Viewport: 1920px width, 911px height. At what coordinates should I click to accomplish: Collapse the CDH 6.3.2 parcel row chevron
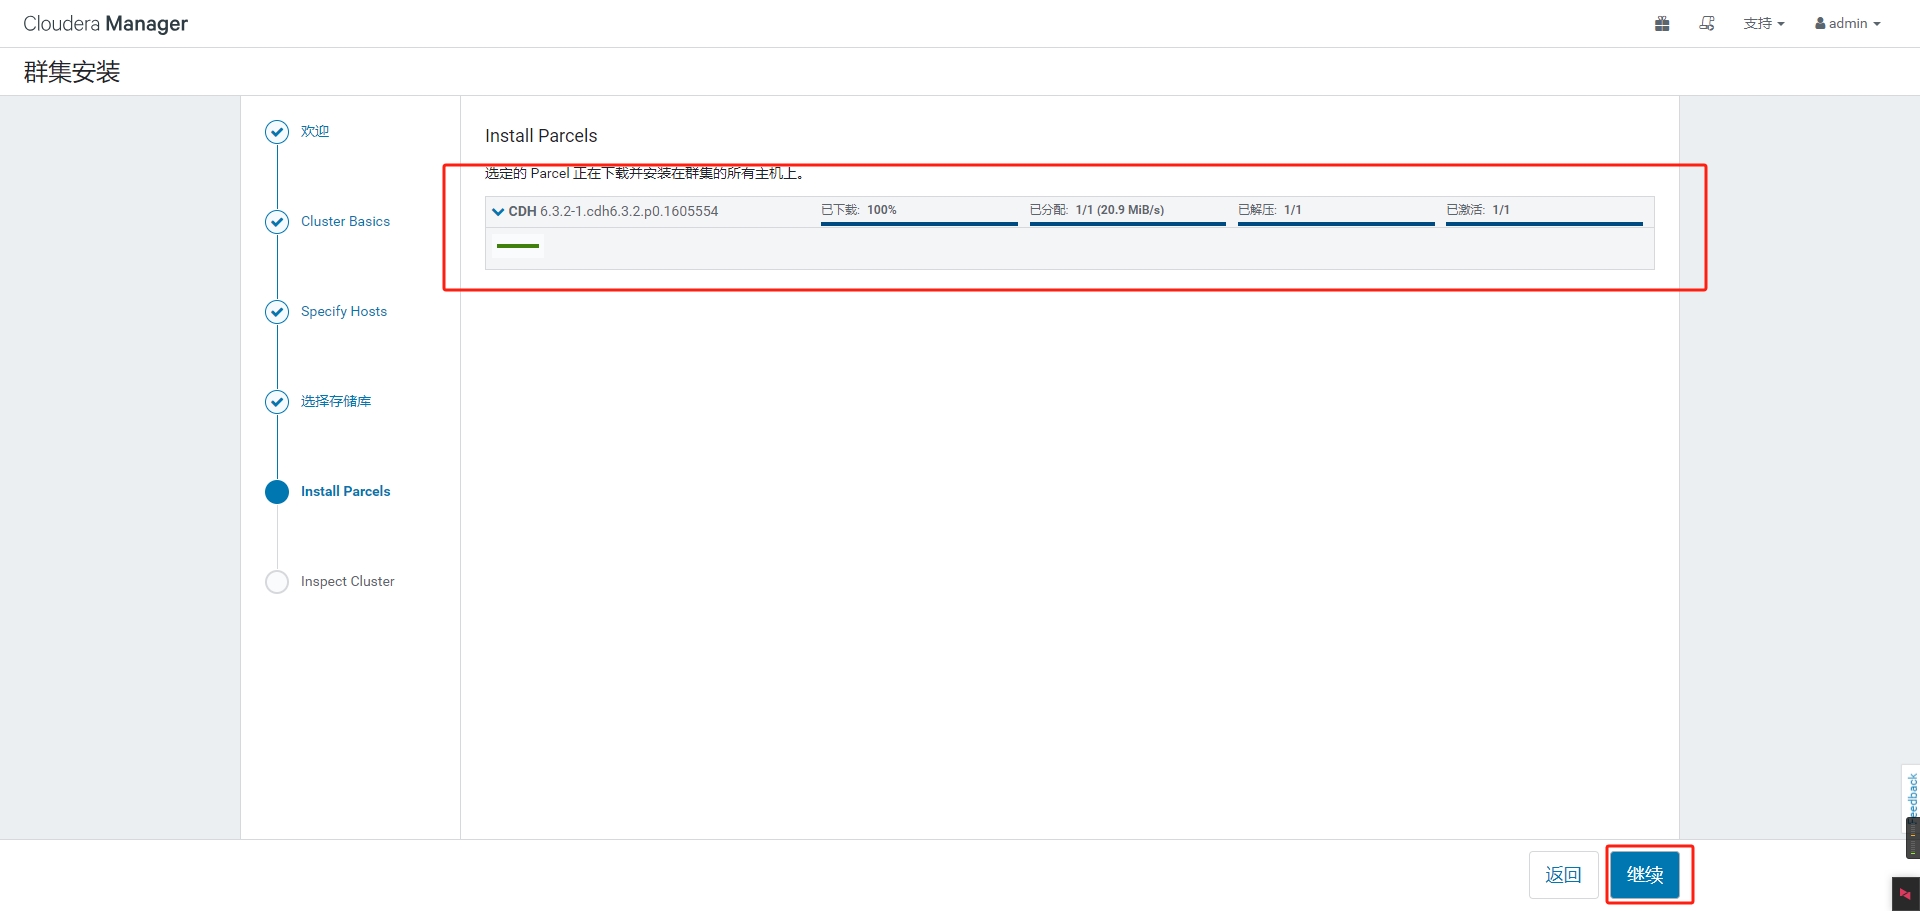click(x=498, y=211)
